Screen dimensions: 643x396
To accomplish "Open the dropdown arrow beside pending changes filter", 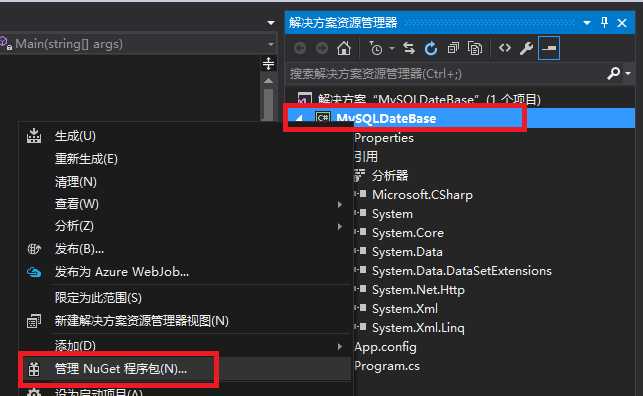I will tap(392, 48).
